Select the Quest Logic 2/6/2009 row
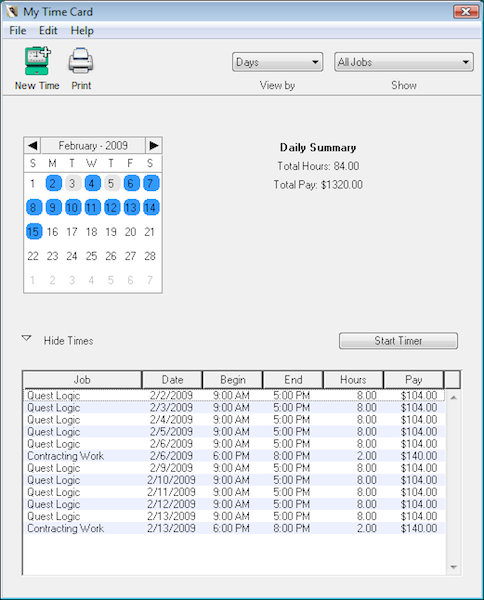The image size is (484, 600). coord(234,444)
